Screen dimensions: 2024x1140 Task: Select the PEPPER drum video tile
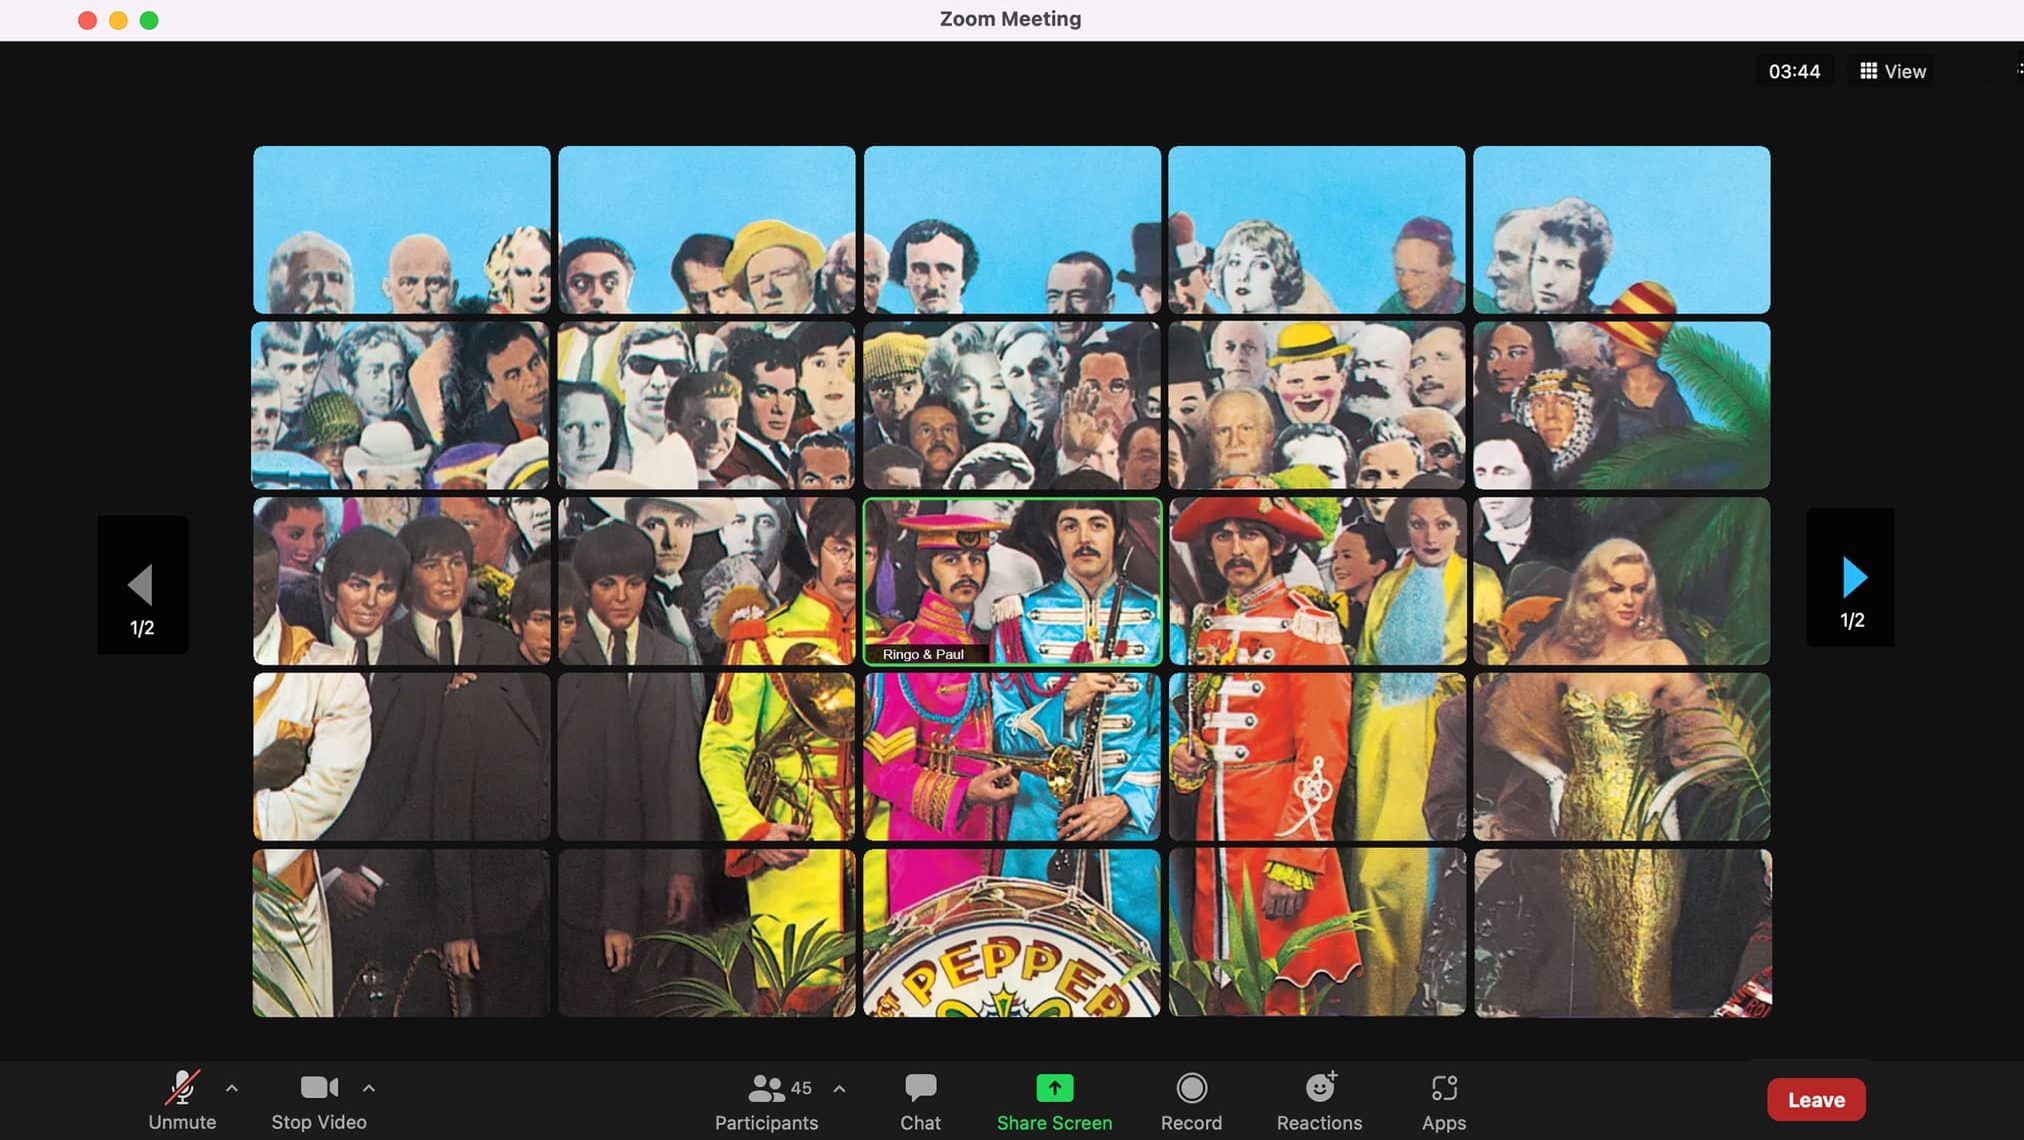(1012, 933)
